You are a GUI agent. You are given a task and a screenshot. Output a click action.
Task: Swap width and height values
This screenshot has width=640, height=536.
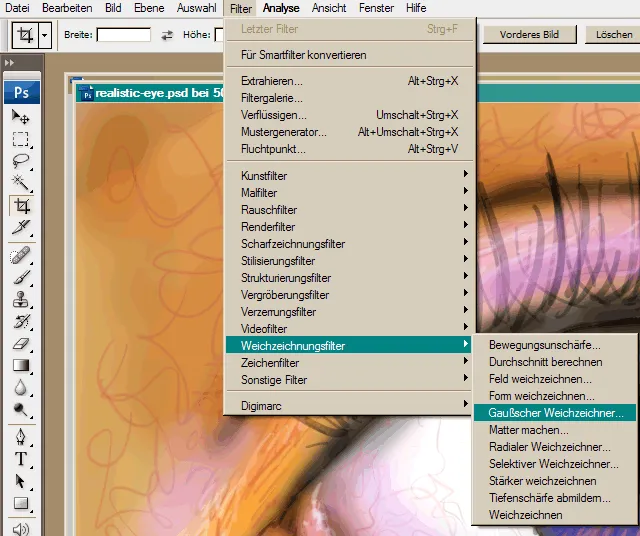point(167,36)
